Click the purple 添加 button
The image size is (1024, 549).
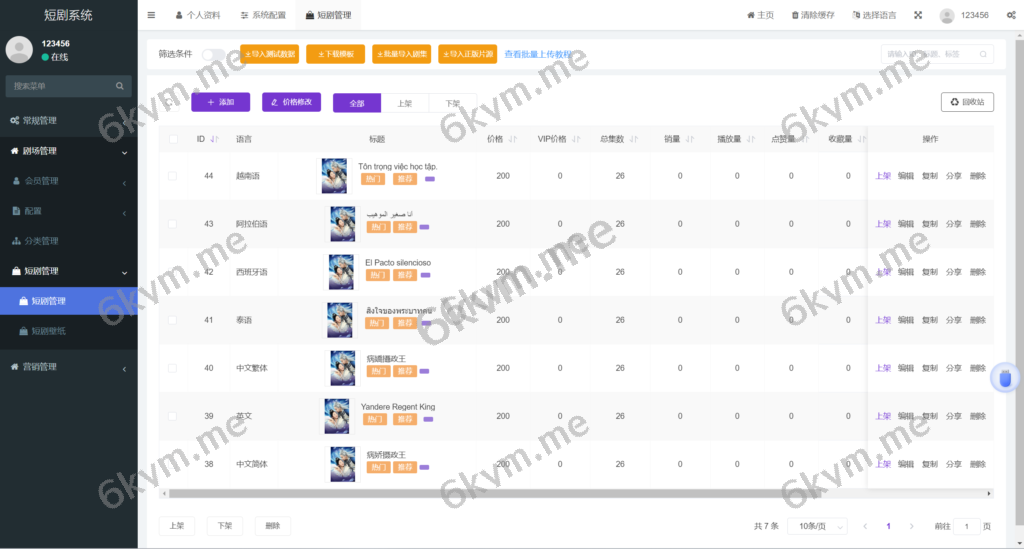tap(220, 102)
